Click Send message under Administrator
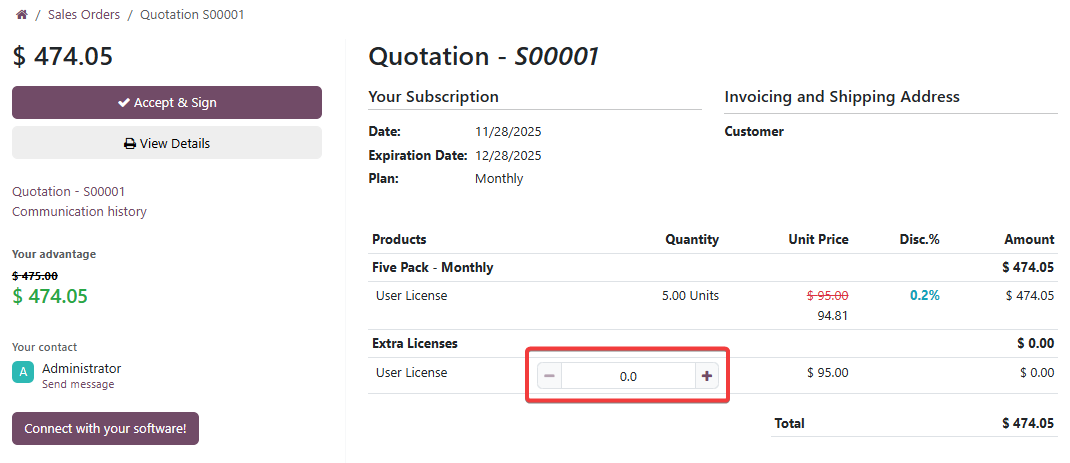1070x463 pixels. pyautogui.click(x=78, y=385)
